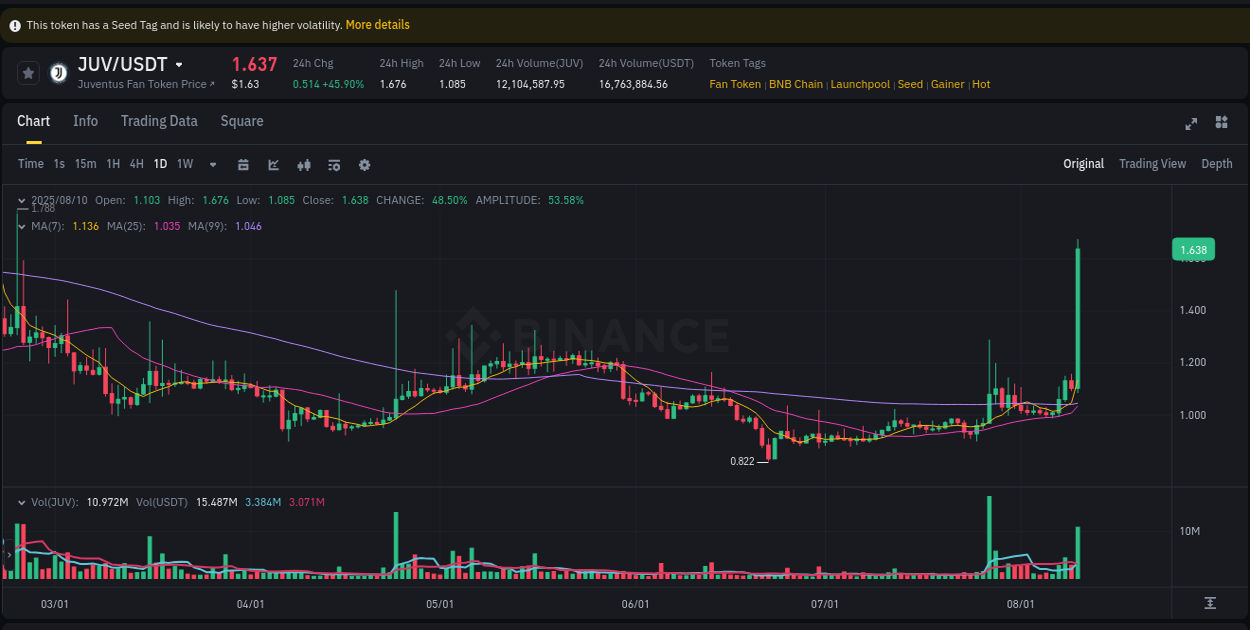
Task: Click the More details link
Action: pos(377,24)
